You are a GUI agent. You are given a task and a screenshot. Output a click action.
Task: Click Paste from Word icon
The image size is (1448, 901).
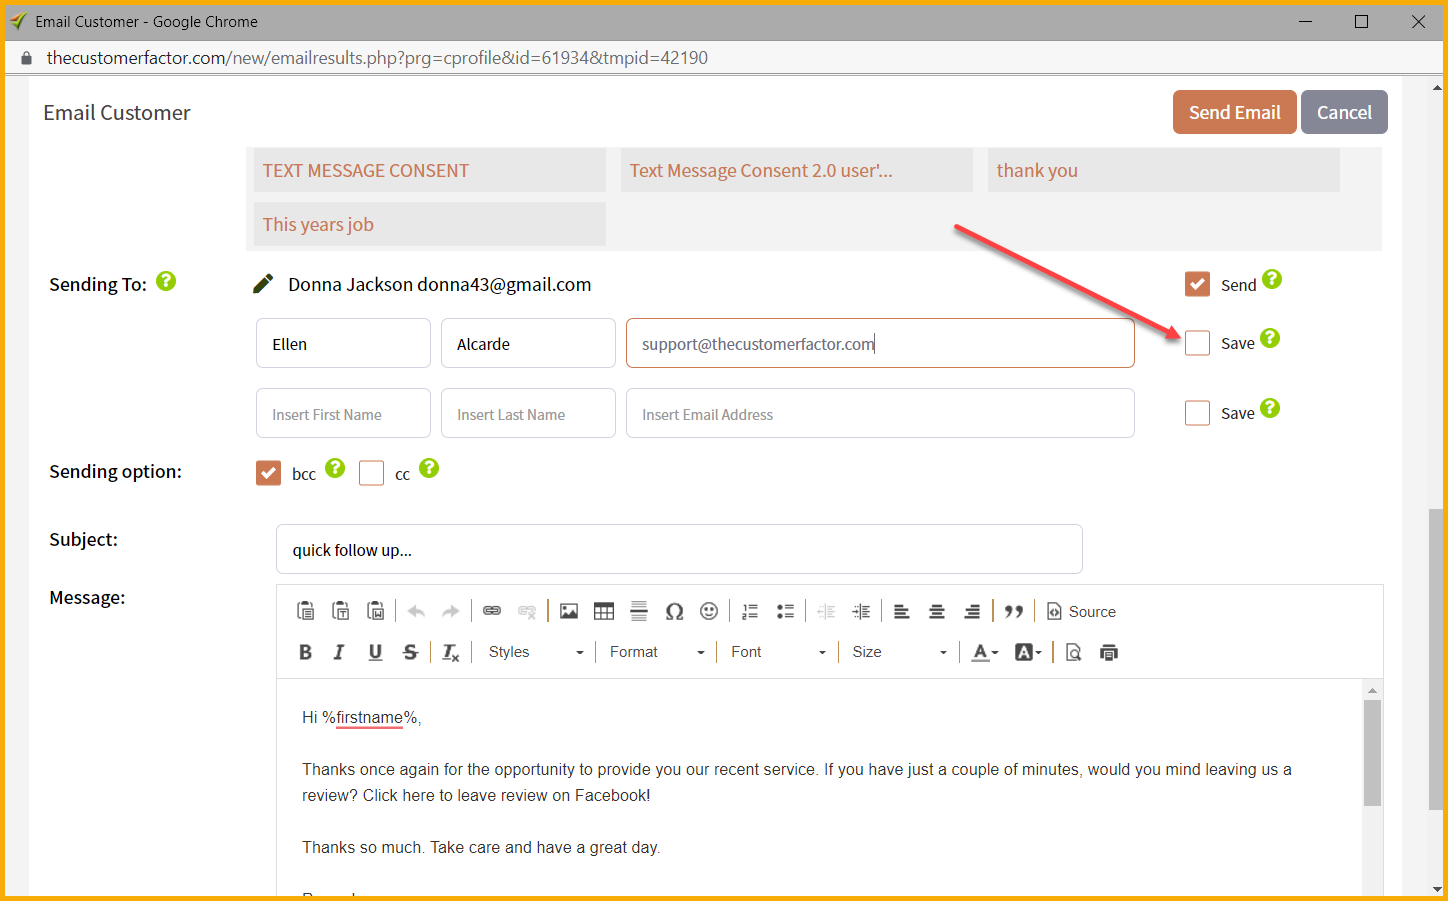pyautogui.click(x=376, y=611)
